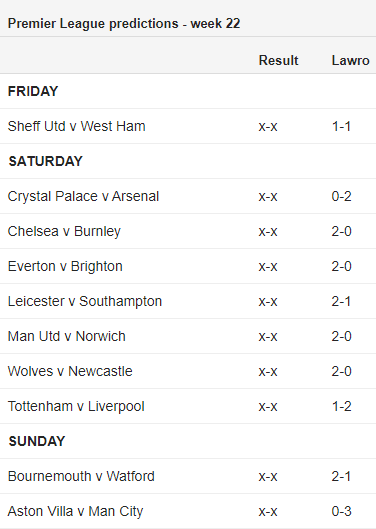
Task: Click the Result column header
Action: [x=278, y=60]
